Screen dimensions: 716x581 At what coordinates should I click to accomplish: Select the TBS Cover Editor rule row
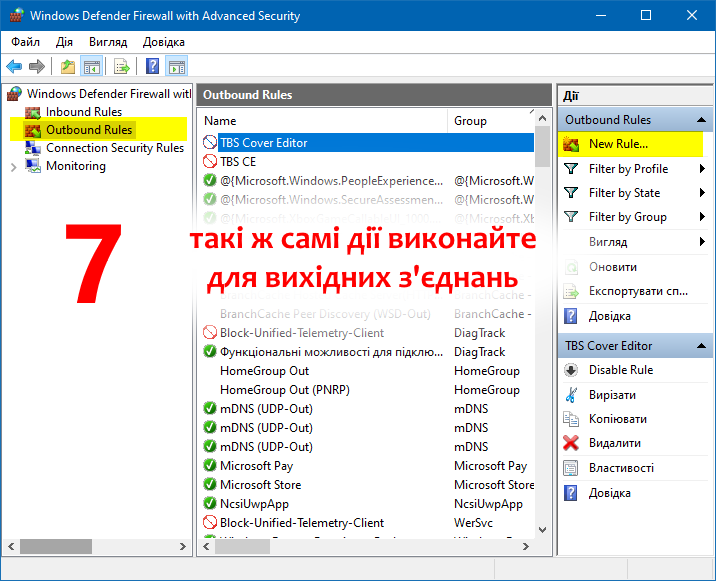(368, 143)
